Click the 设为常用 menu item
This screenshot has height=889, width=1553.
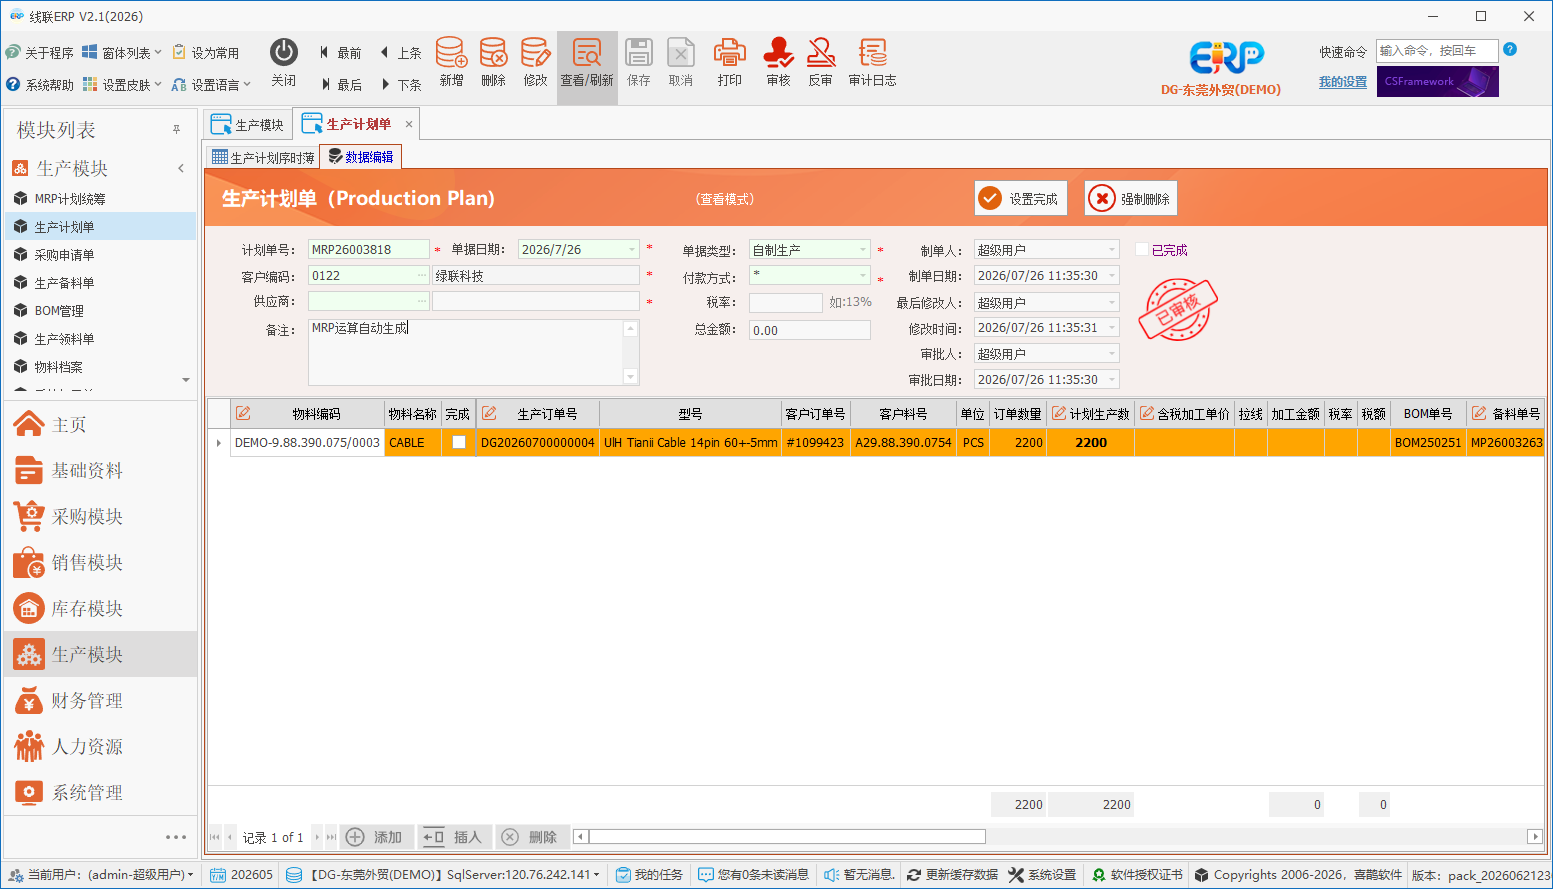tap(206, 53)
